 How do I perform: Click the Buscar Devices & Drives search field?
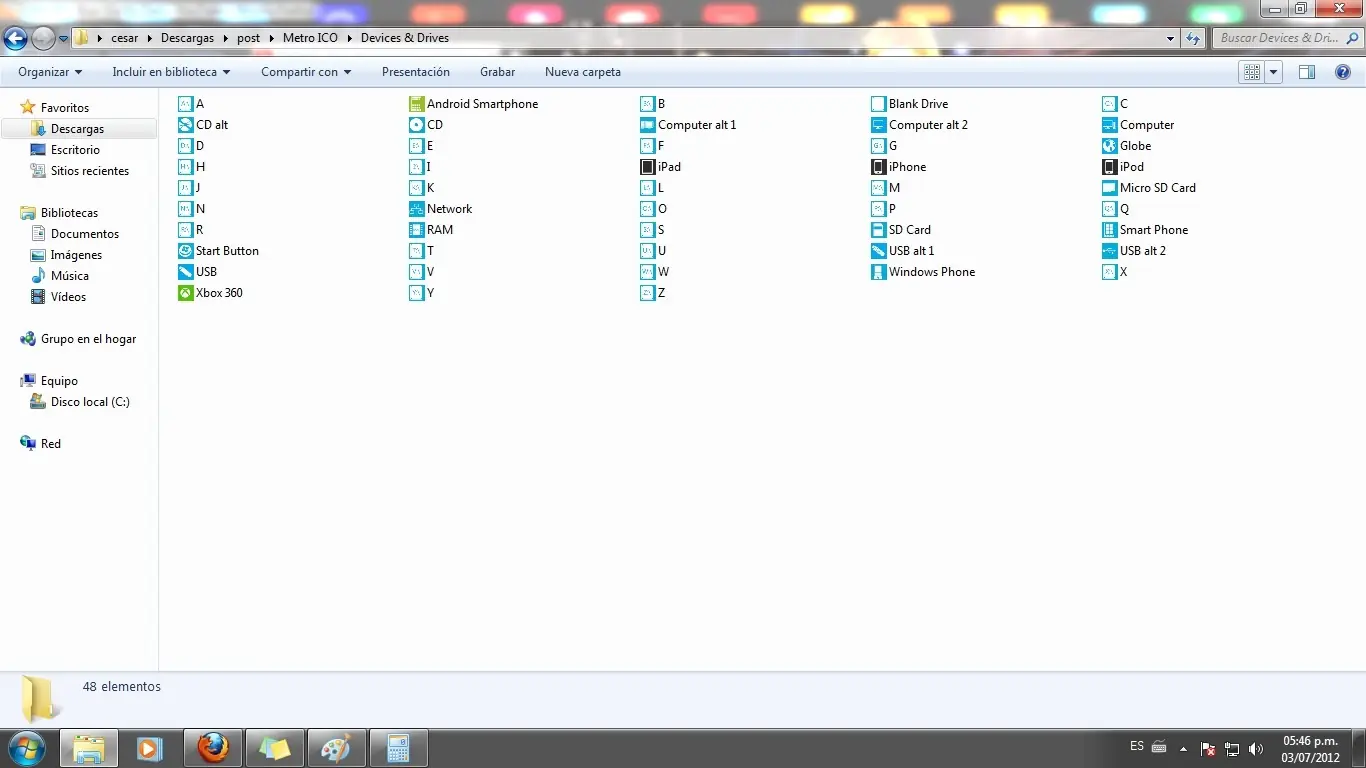point(1278,38)
